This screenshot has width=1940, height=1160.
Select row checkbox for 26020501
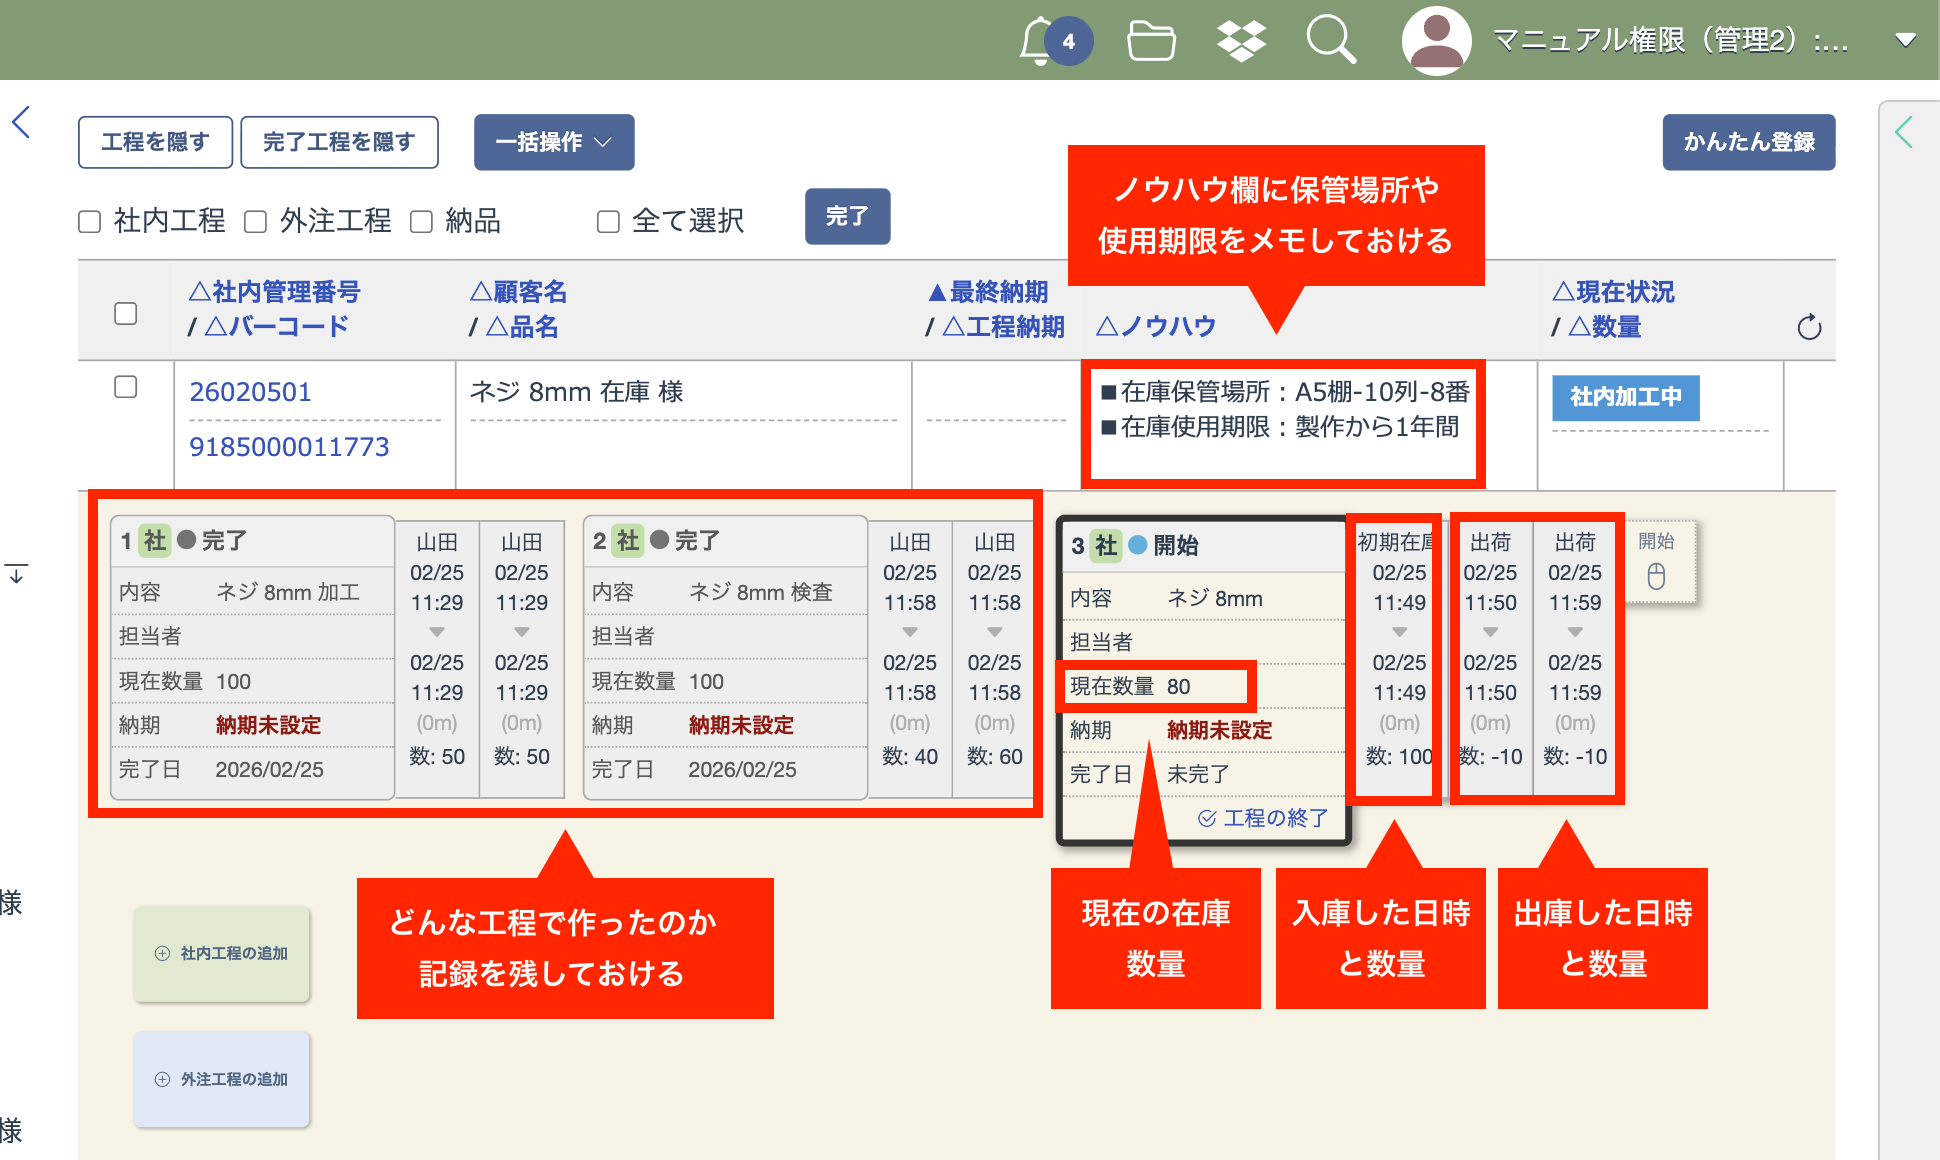tap(126, 387)
